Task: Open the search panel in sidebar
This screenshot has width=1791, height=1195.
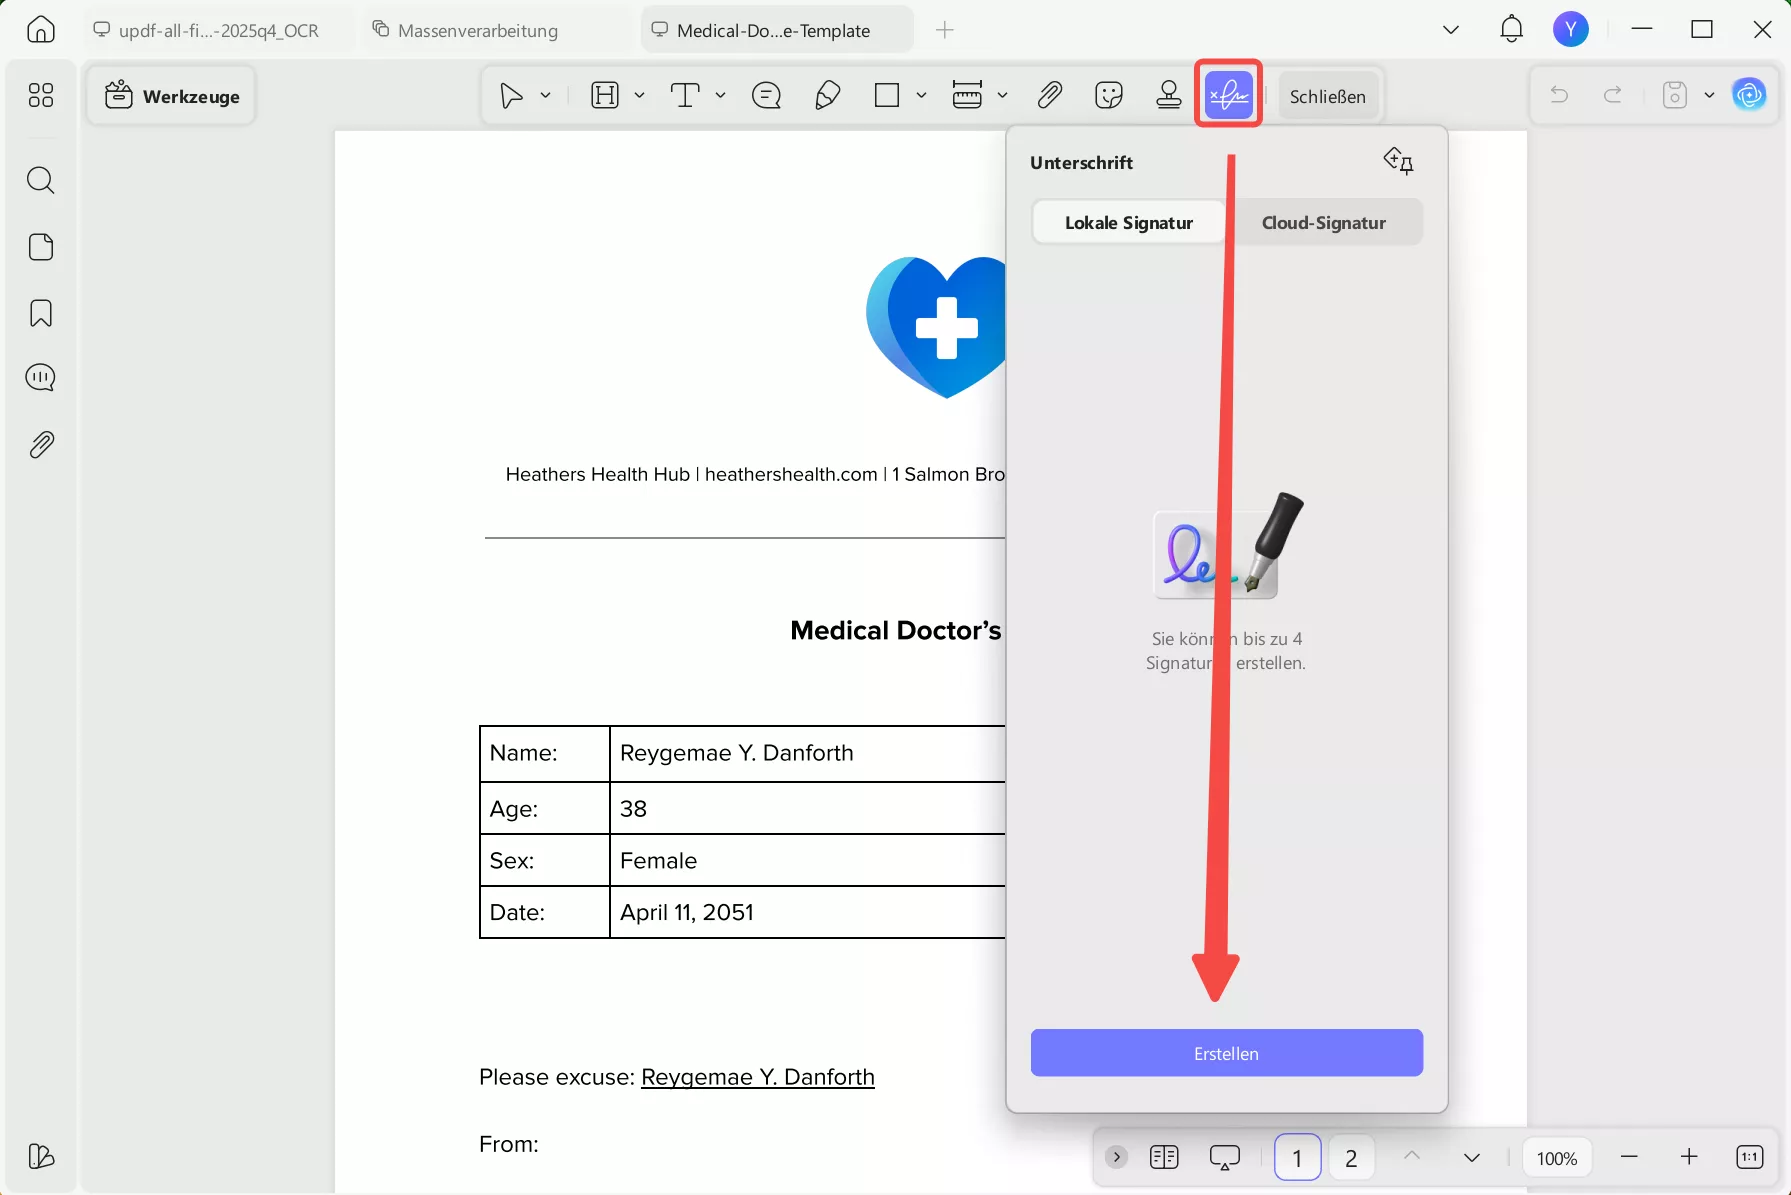Action: [x=41, y=180]
